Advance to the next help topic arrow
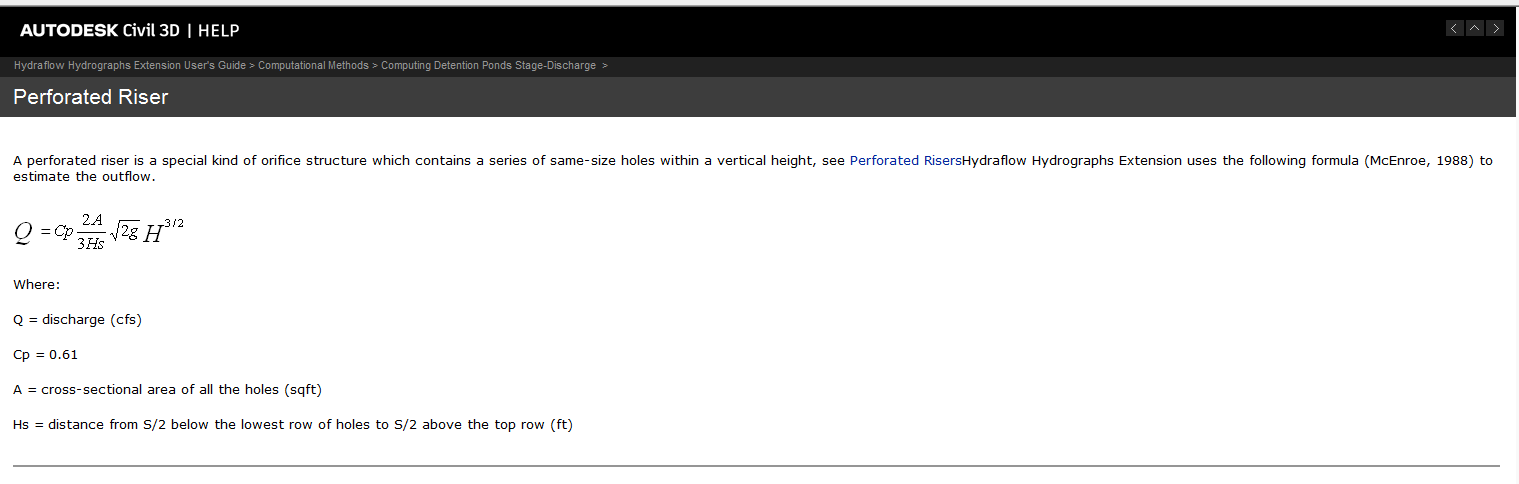The height and width of the screenshot is (484, 1519). 1495,29
